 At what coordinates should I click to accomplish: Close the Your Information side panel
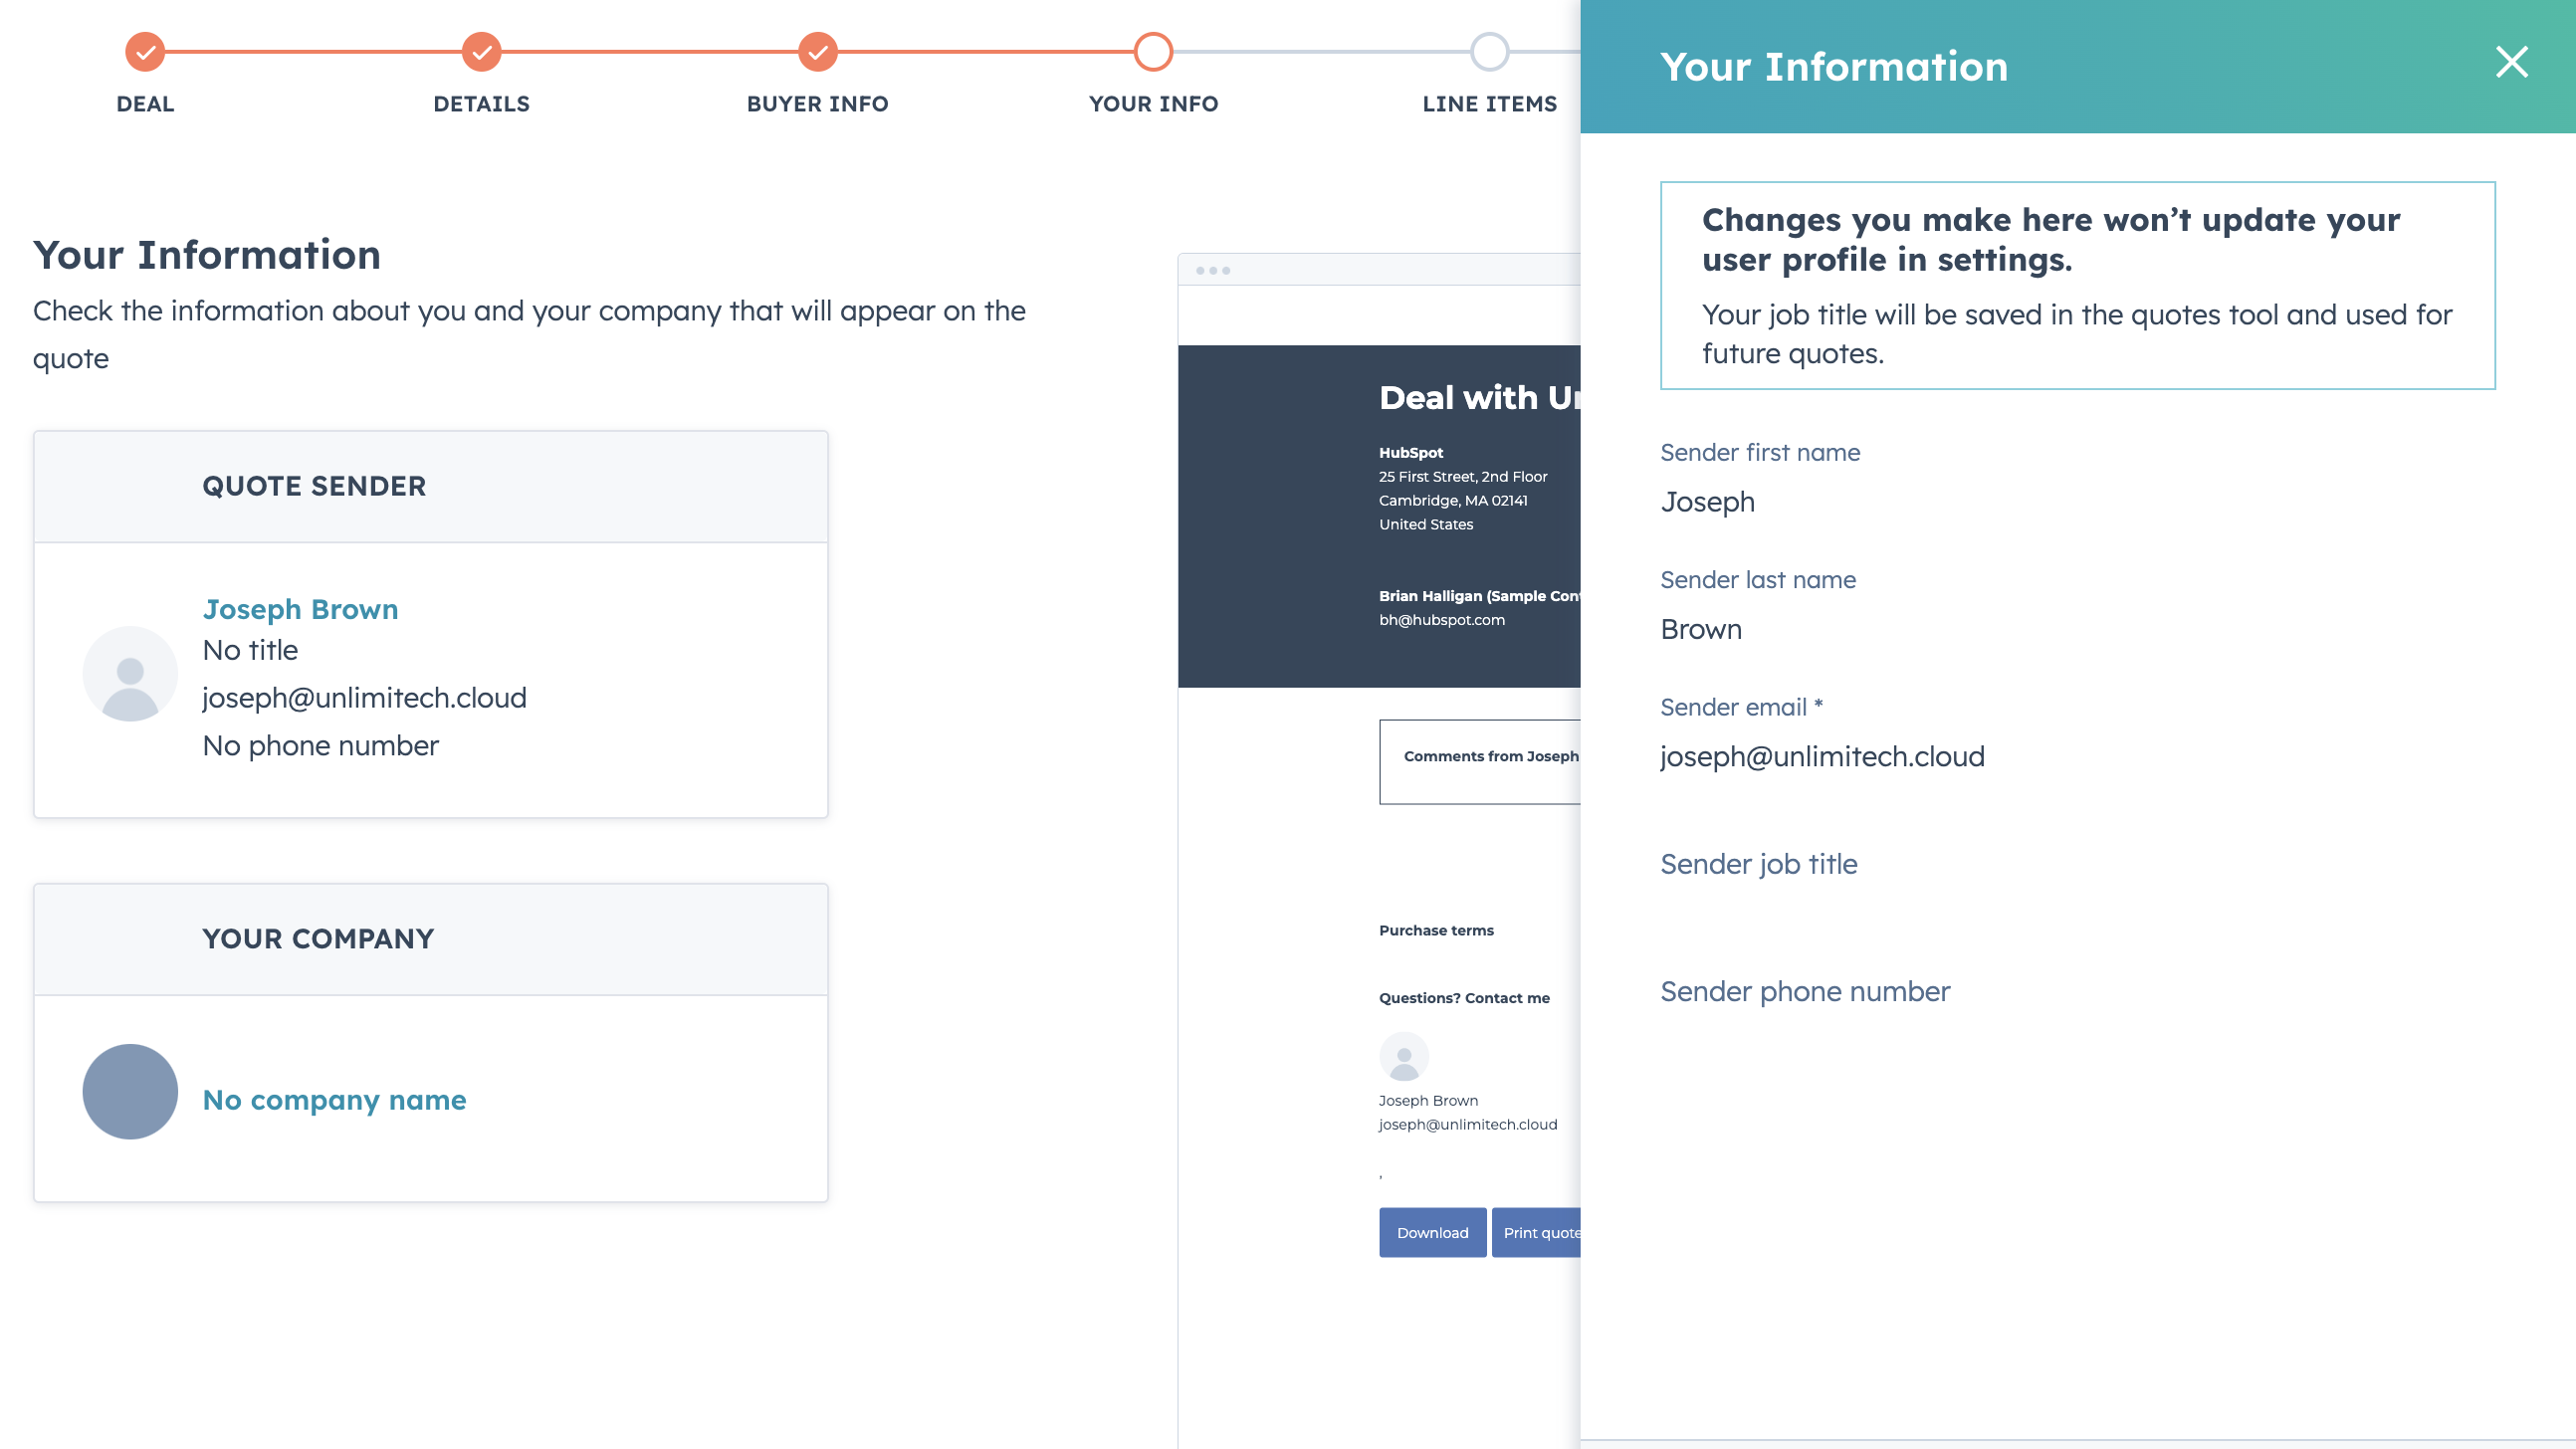(x=2510, y=62)
